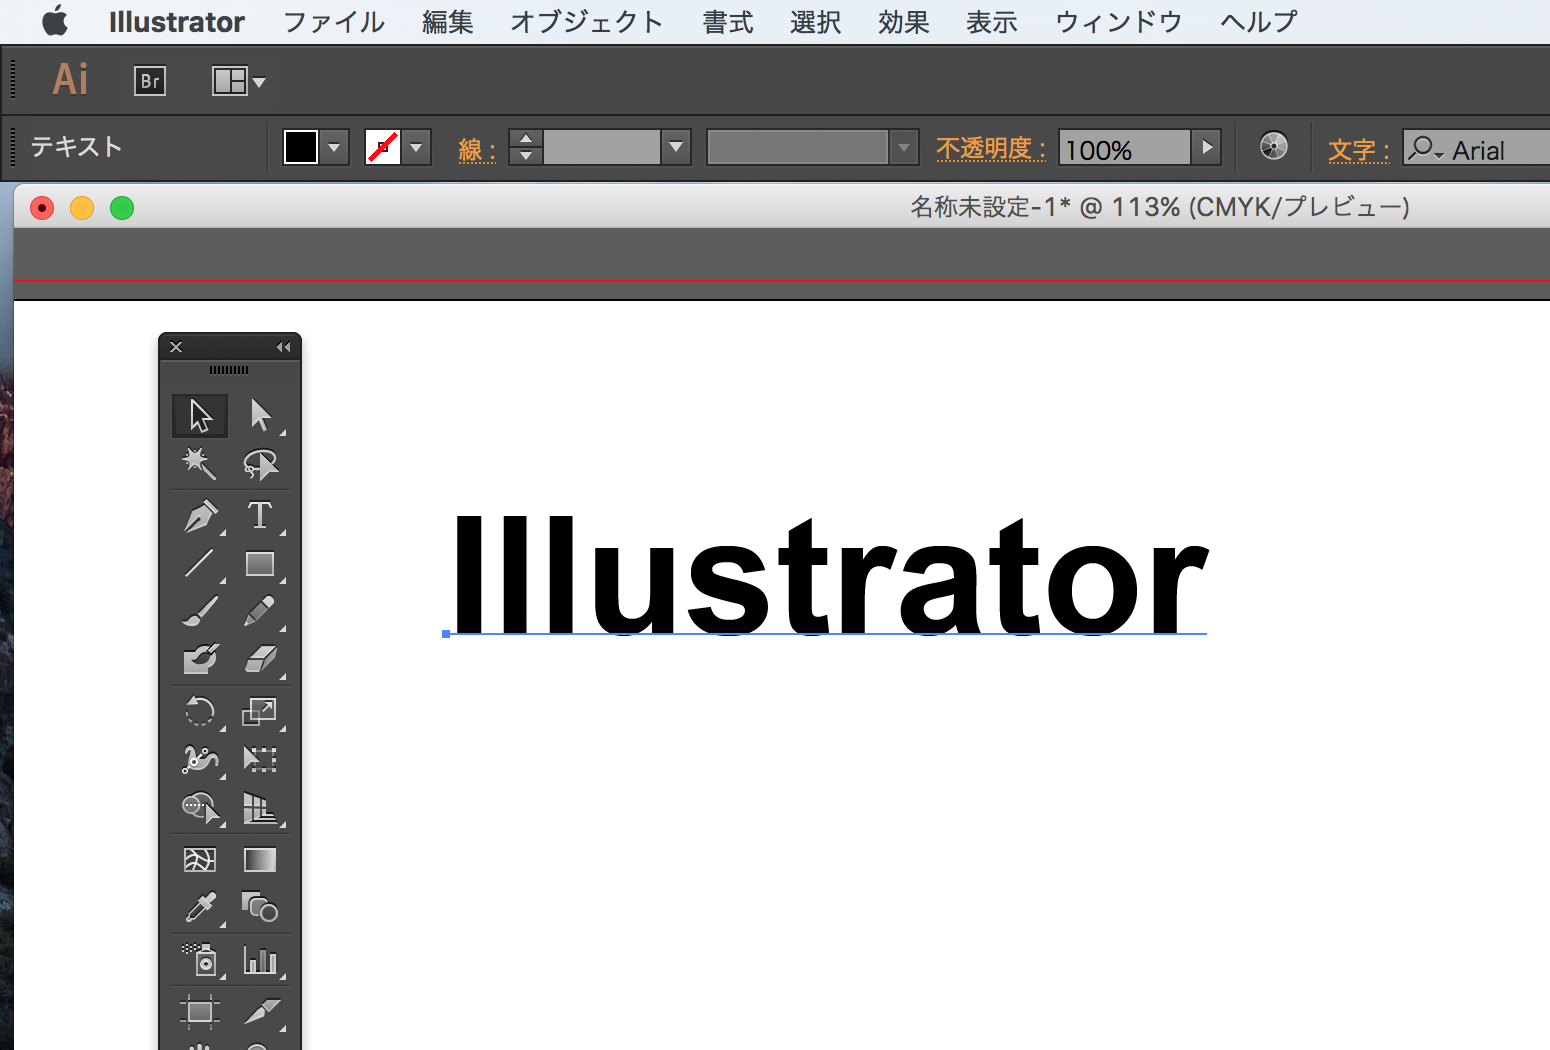Open the オブジェクト menu
Image resolution: width=1550 pixels, height=1050 pixels.
[x=587, y=22]
